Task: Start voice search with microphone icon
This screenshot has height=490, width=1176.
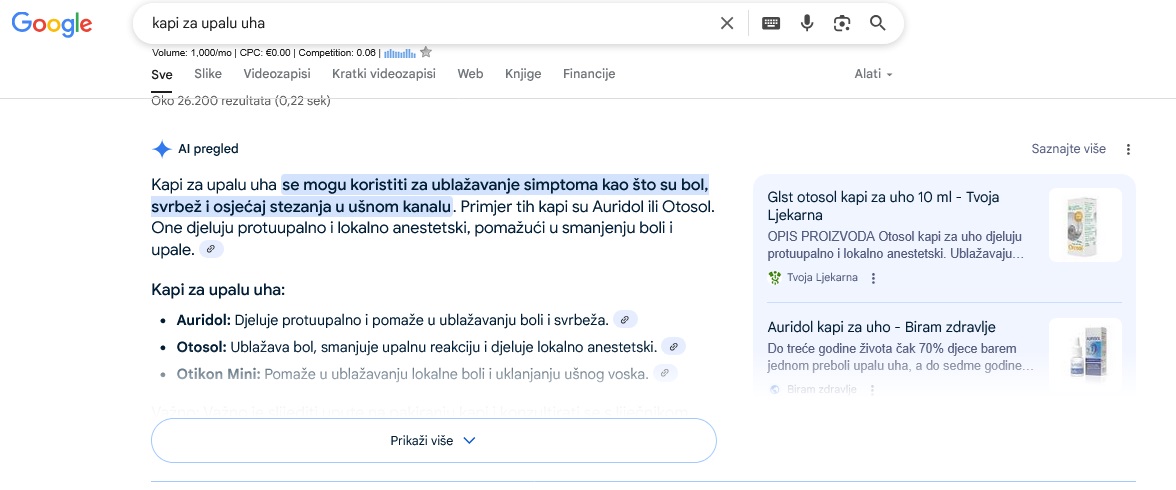Action: click(807, 23)
